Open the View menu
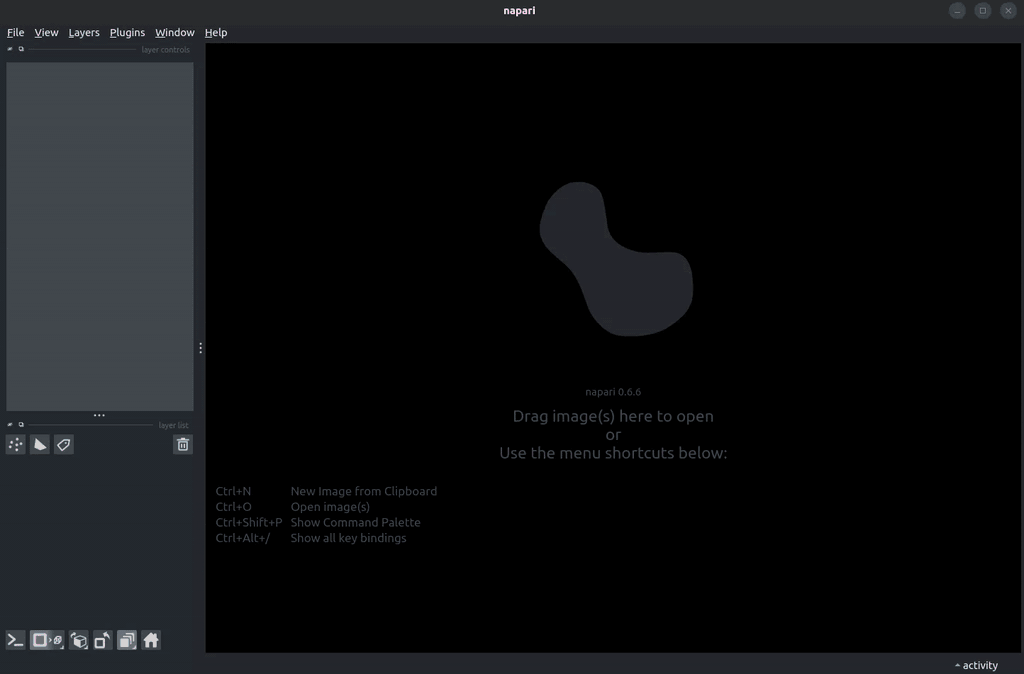This screenshot has height=674, width=1024. pos(46,32)
